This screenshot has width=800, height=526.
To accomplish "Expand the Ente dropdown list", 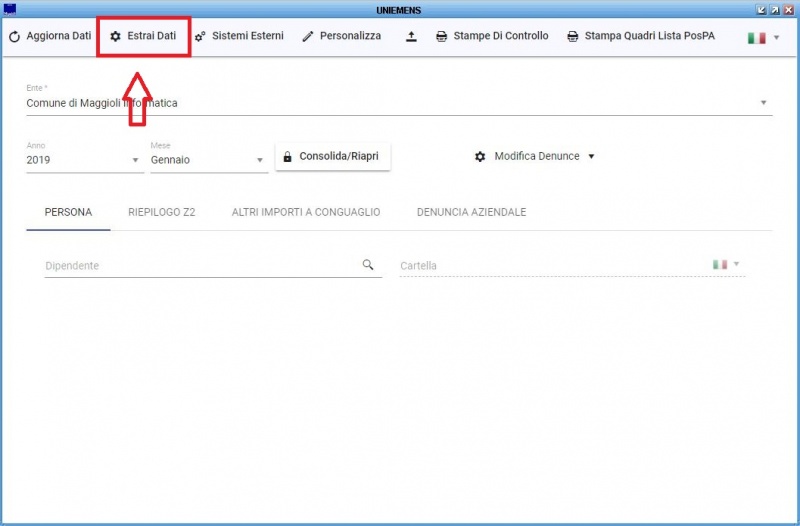I will (763, 103).
